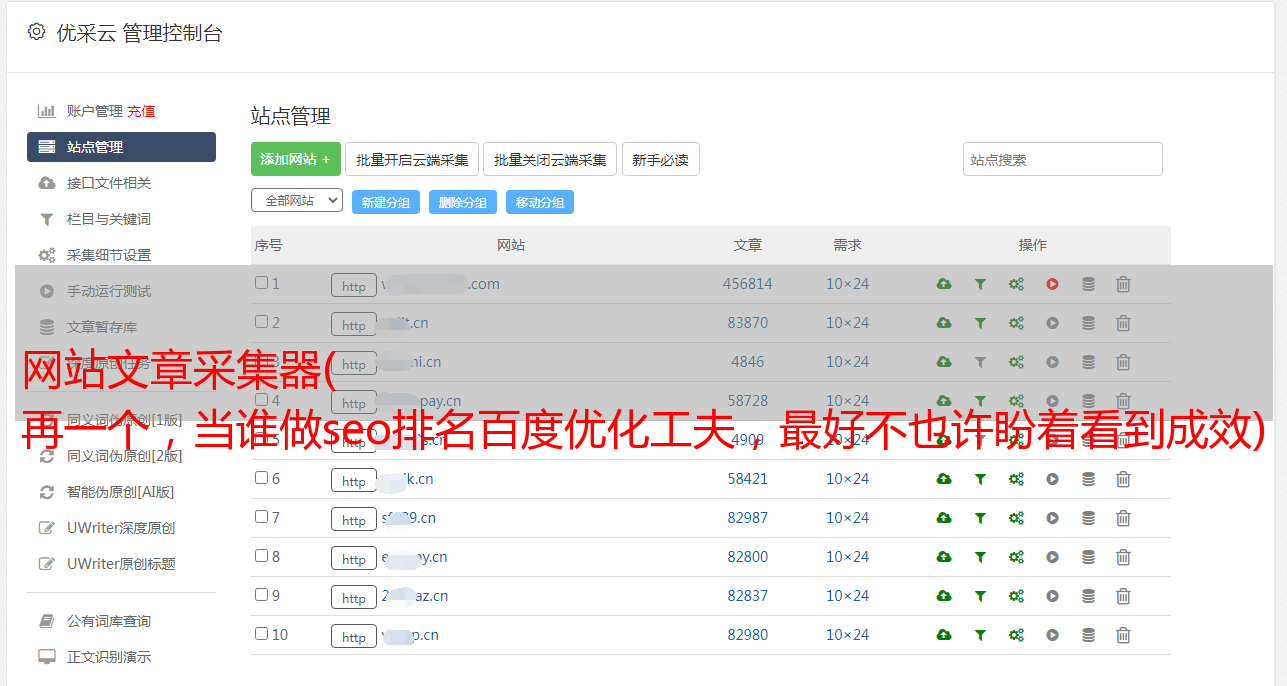The image size is (1287, 686).
Task: Click the play icon in row 2
Action: [x=1052, y=323]
